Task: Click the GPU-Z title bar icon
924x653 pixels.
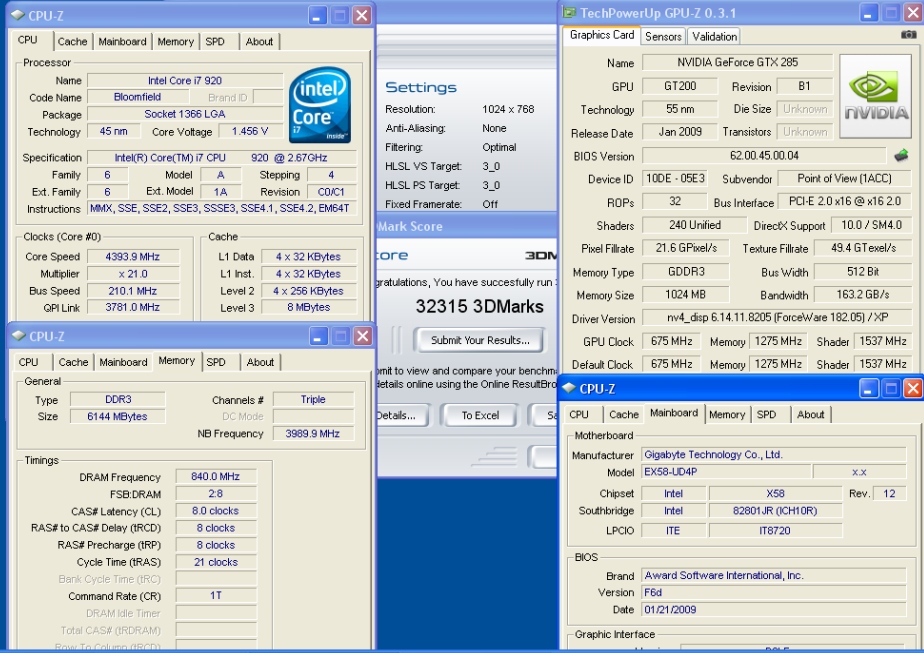Action: (x=569, y=12)
